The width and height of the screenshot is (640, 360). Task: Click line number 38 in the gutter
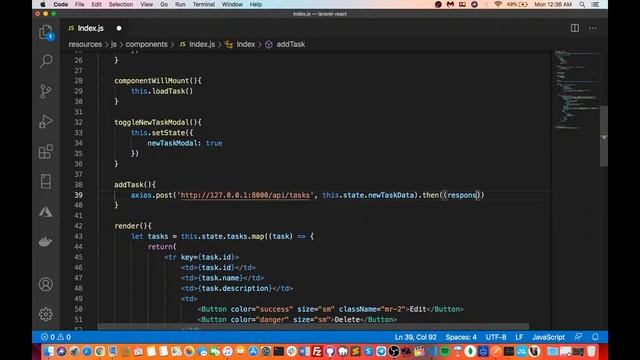[x=78, y=184]
